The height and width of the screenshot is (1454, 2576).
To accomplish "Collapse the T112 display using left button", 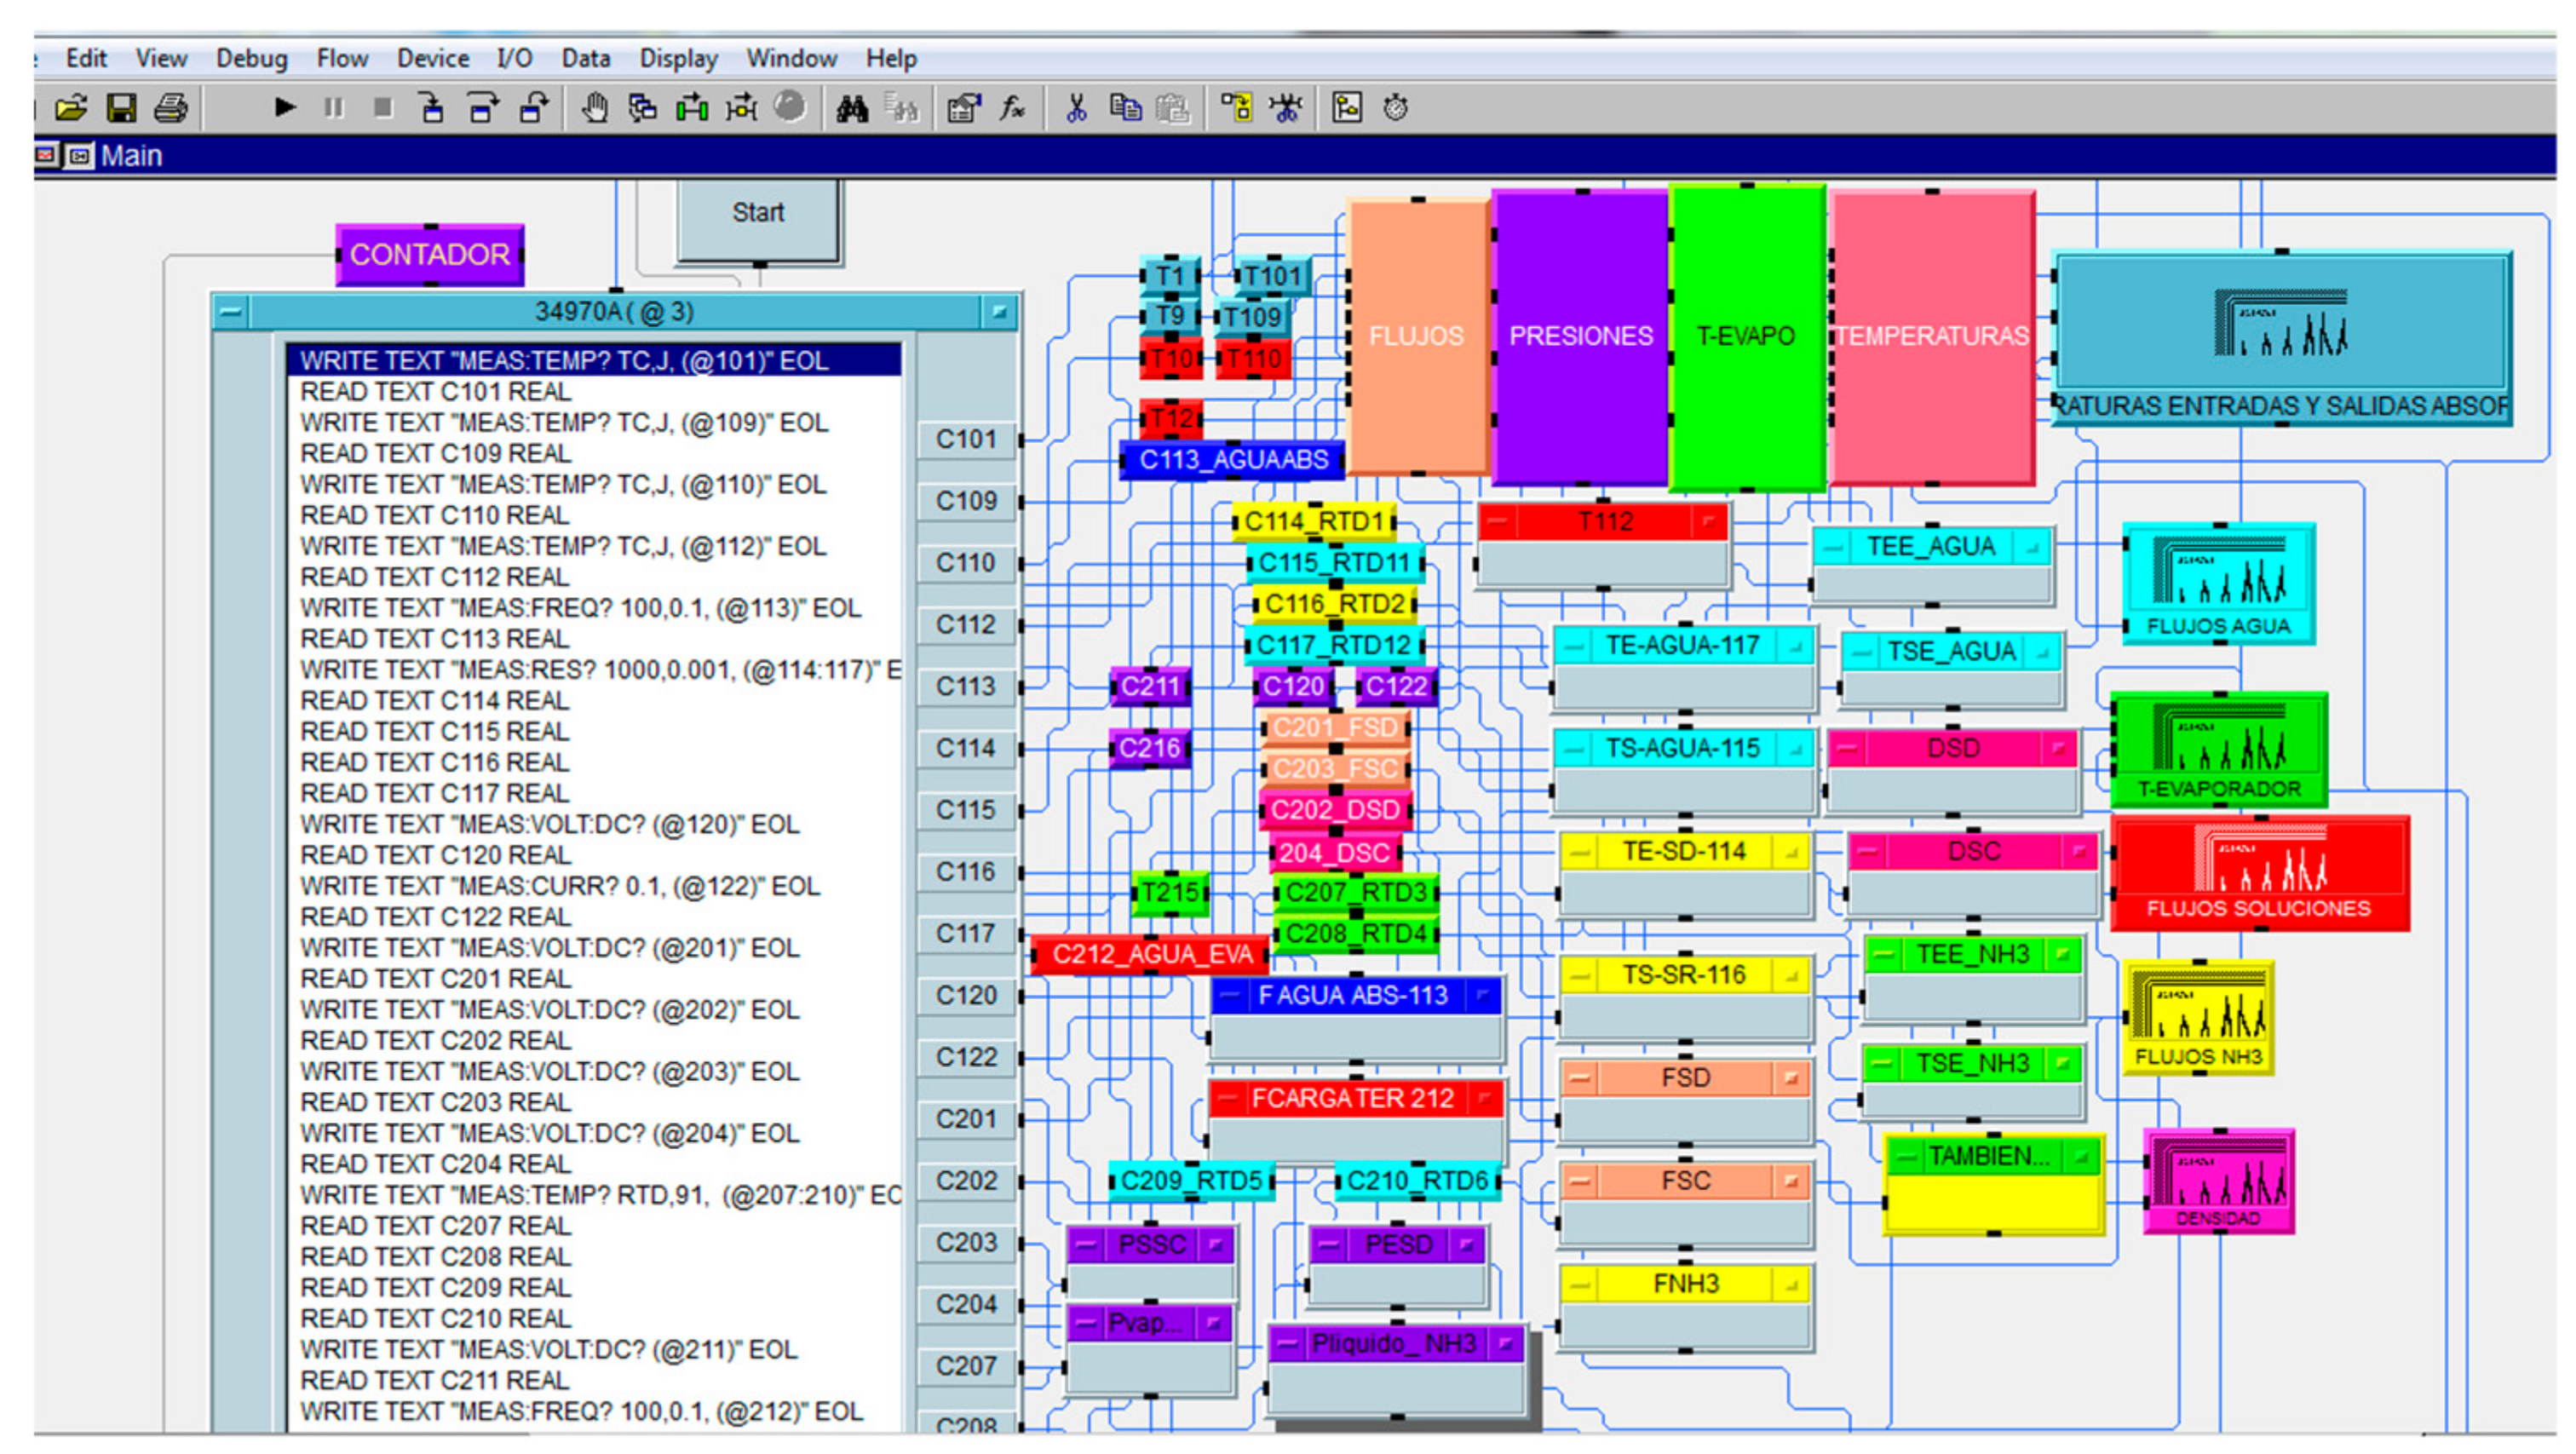I will [1498, 521].
